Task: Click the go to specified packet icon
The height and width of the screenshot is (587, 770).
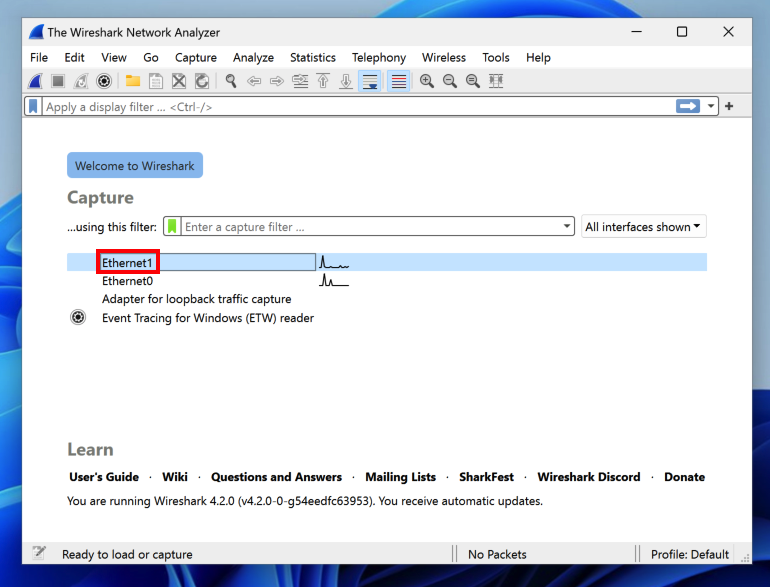Action: (300, 81)
